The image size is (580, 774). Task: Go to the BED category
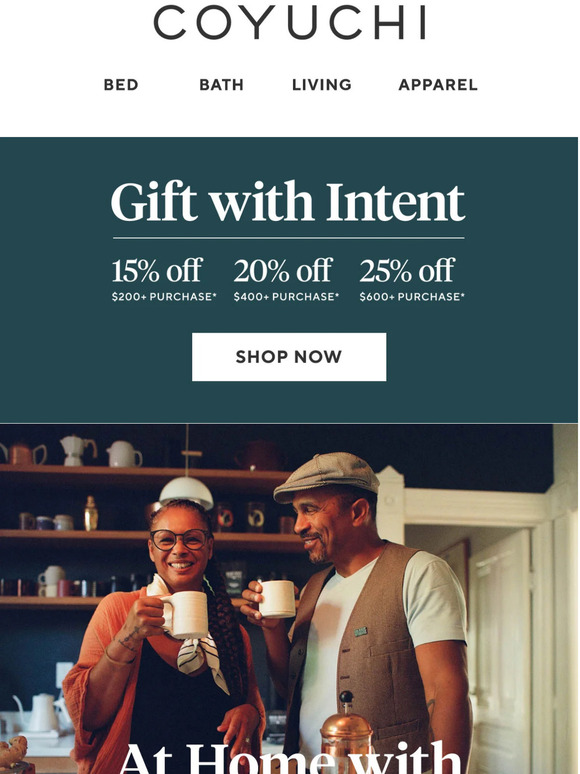[121, 85]
